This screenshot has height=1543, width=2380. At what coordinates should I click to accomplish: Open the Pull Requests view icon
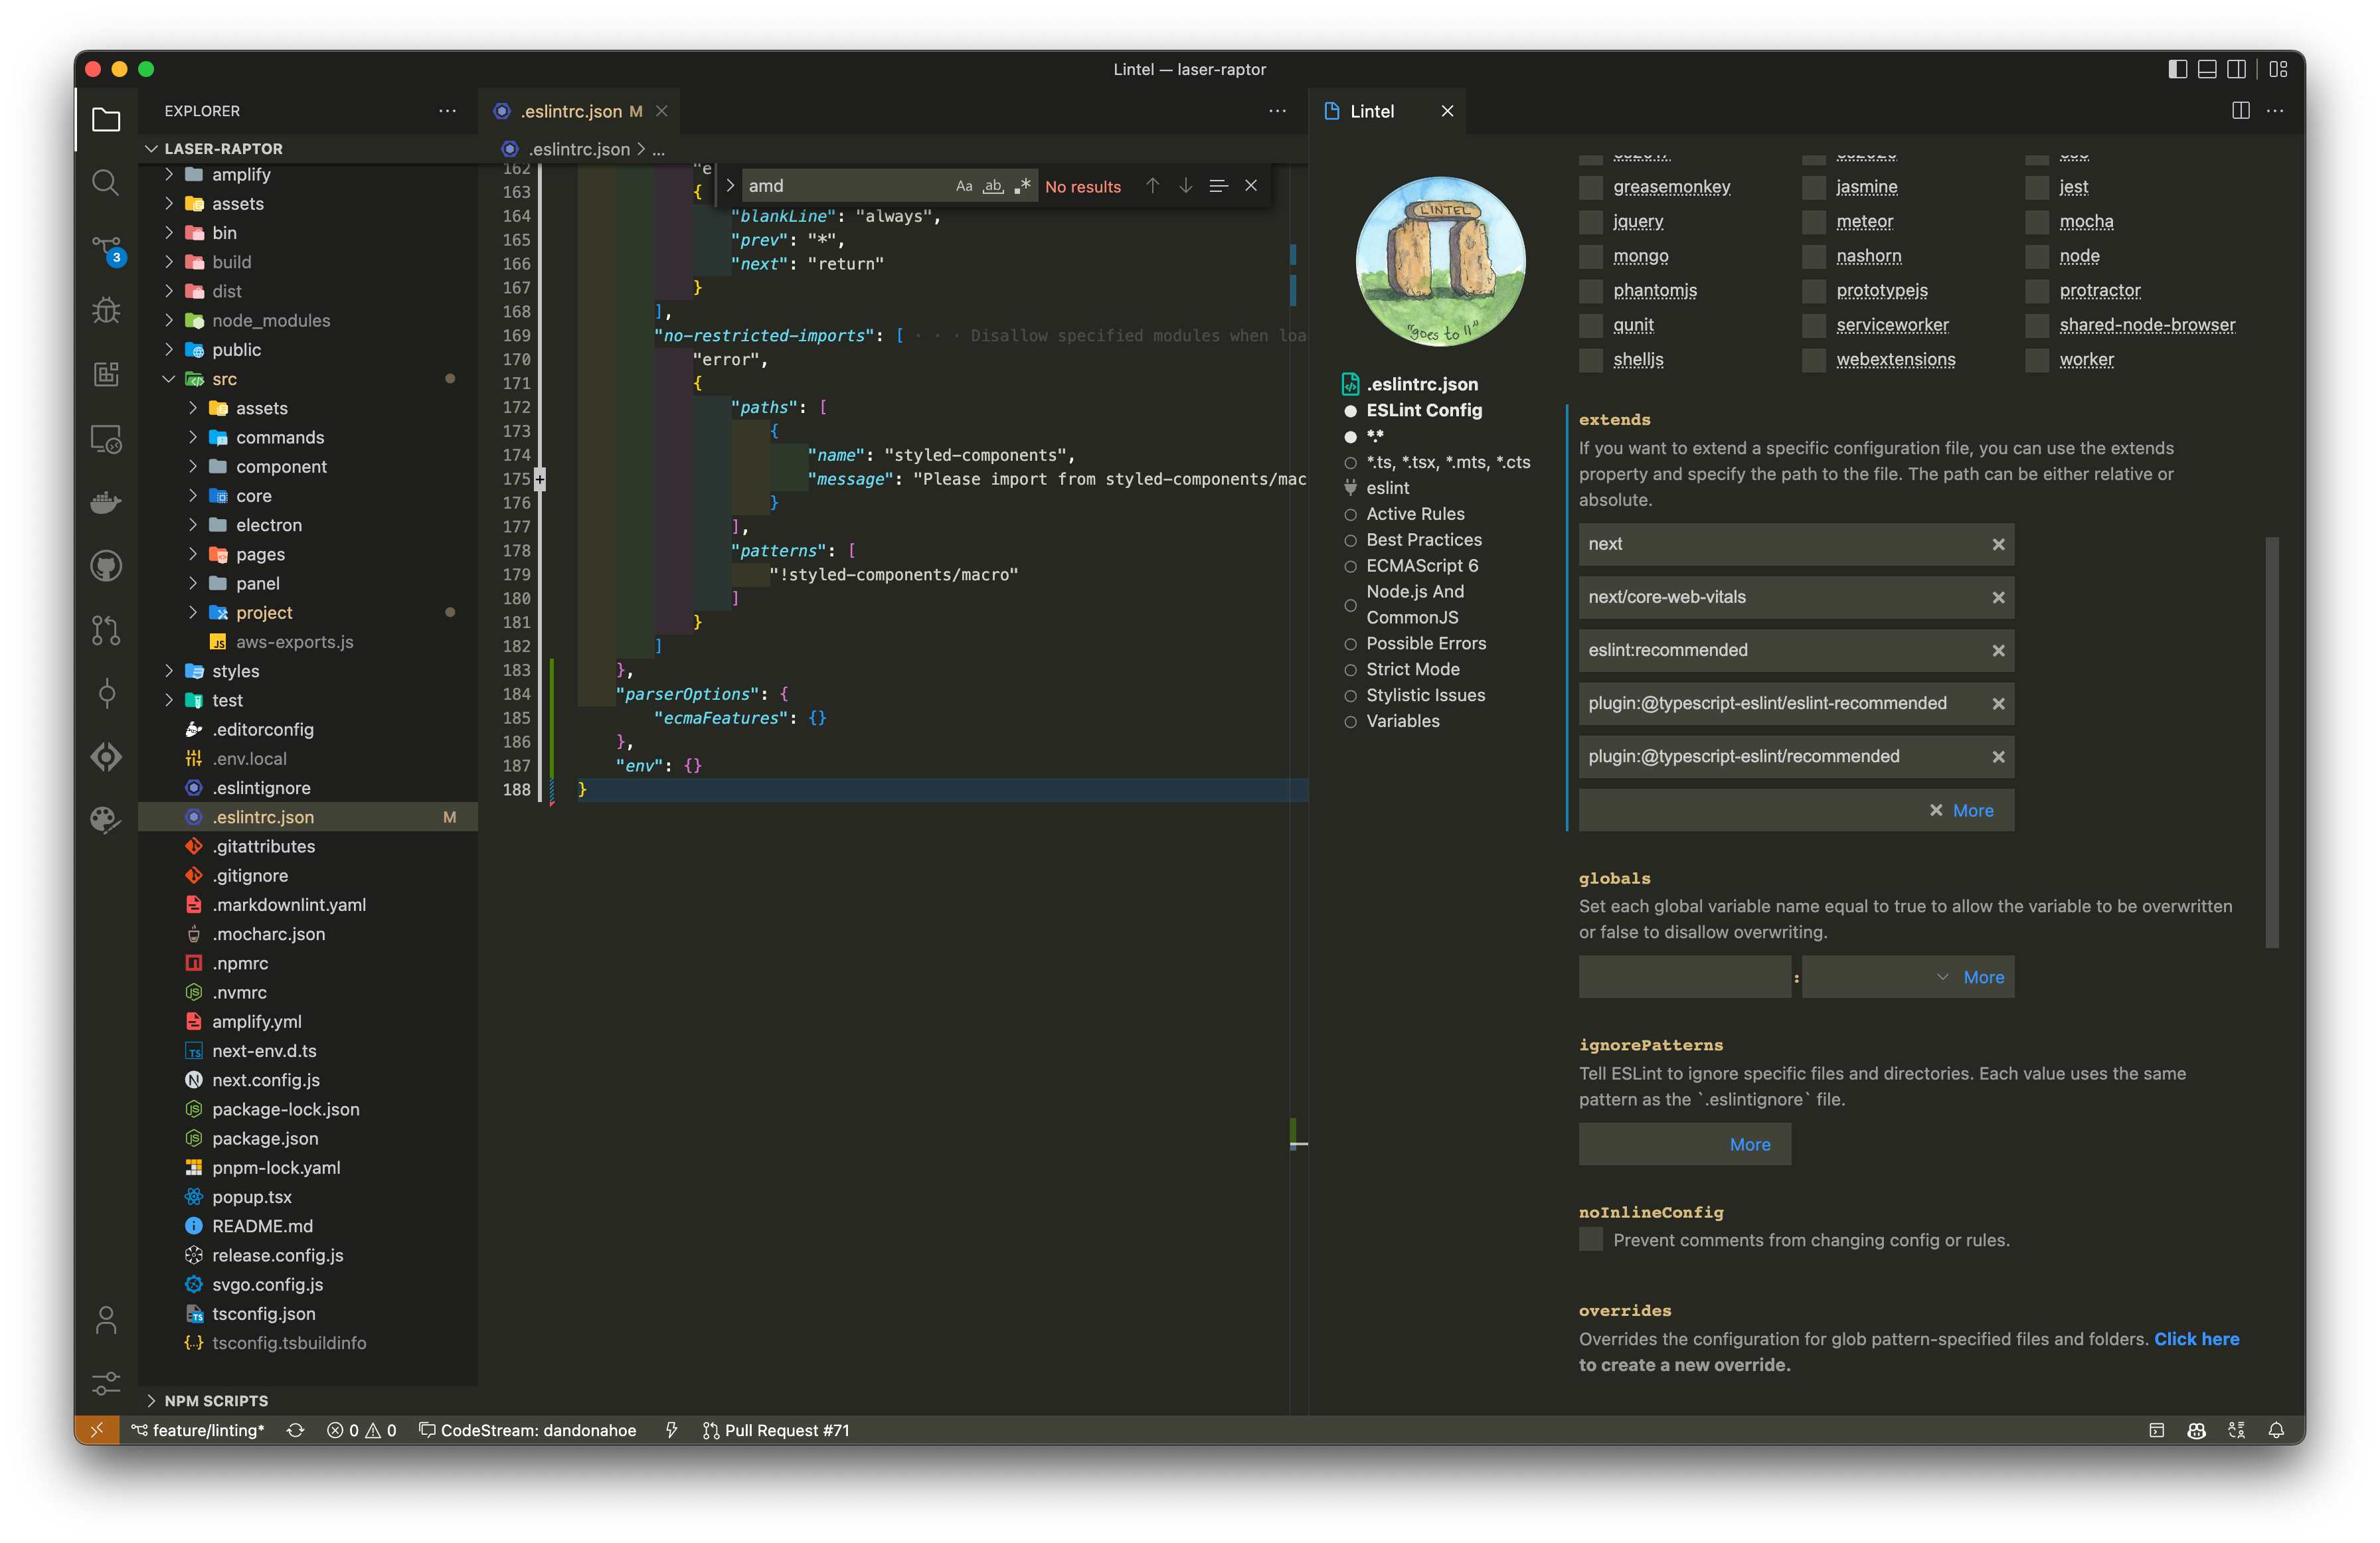[106, 630]
